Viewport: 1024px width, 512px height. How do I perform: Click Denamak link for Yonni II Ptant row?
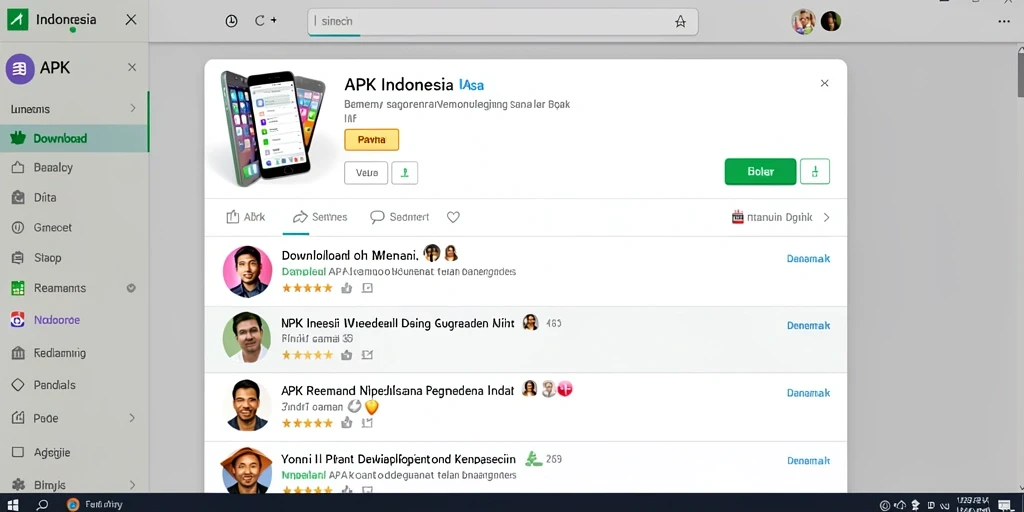click(x=808, y=460)
